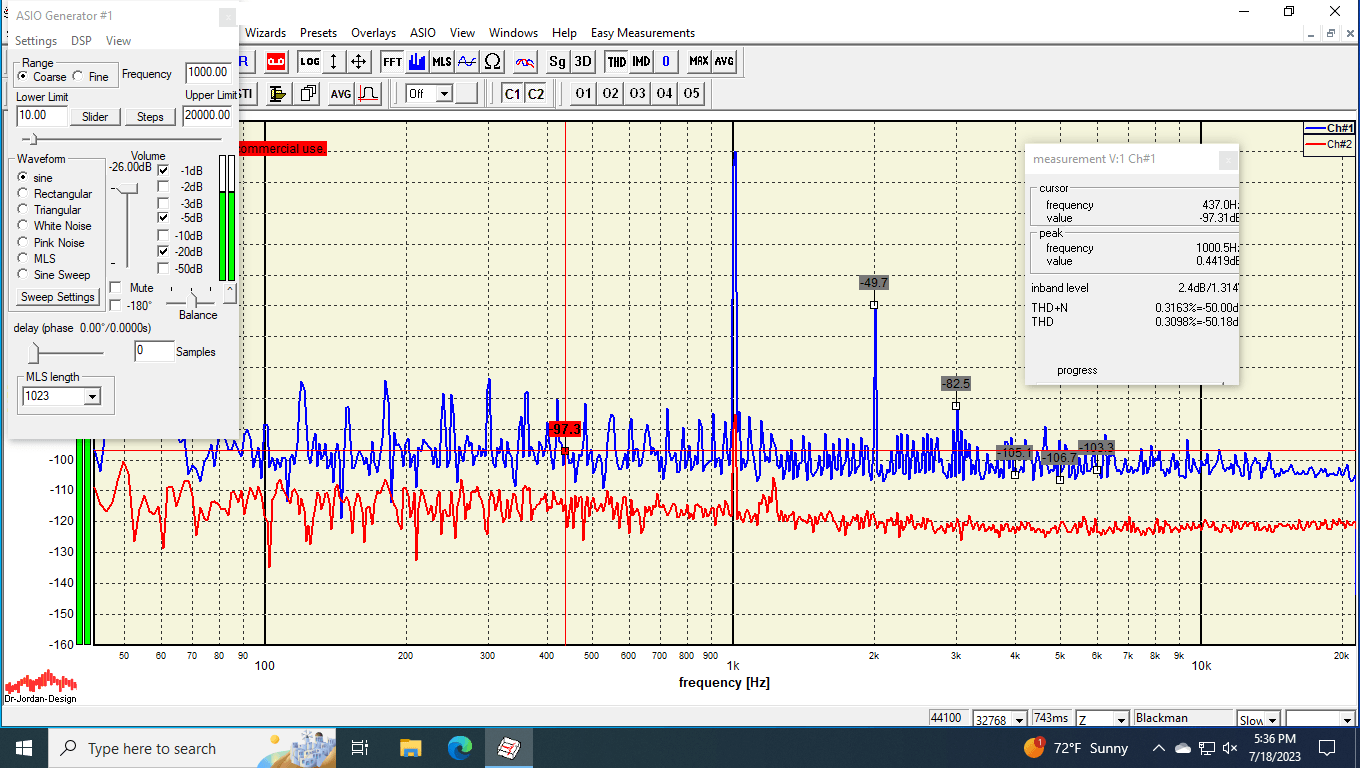1360x769 pixels.
Task: Click the vertical double-arrow scale icon
Action: (334, 61)
